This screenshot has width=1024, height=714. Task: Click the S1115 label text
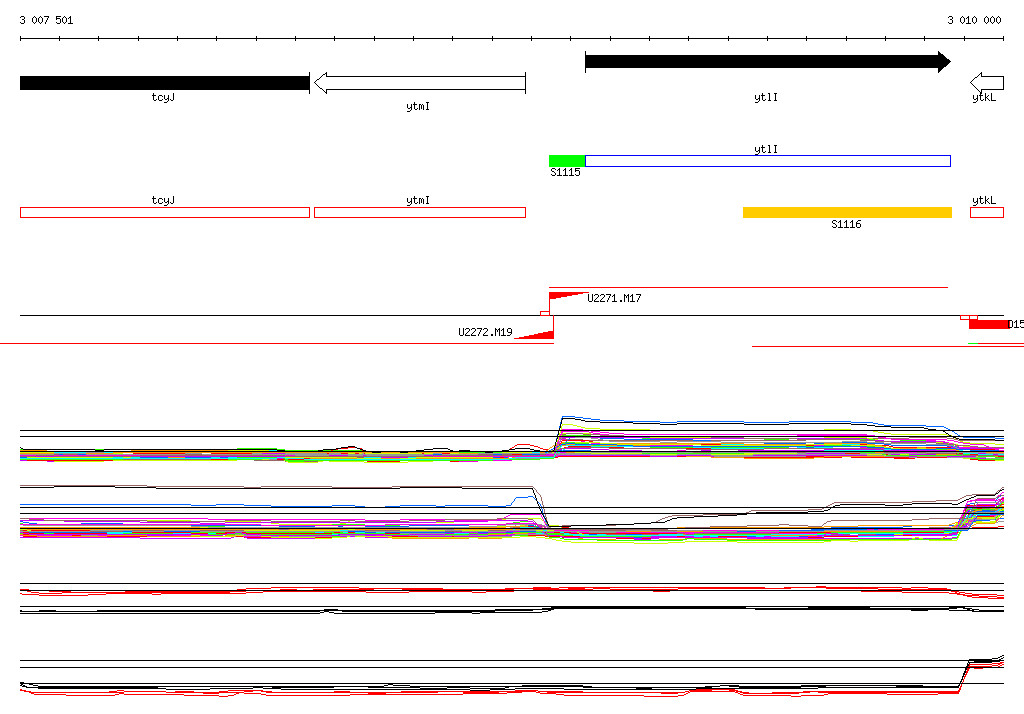566,172
